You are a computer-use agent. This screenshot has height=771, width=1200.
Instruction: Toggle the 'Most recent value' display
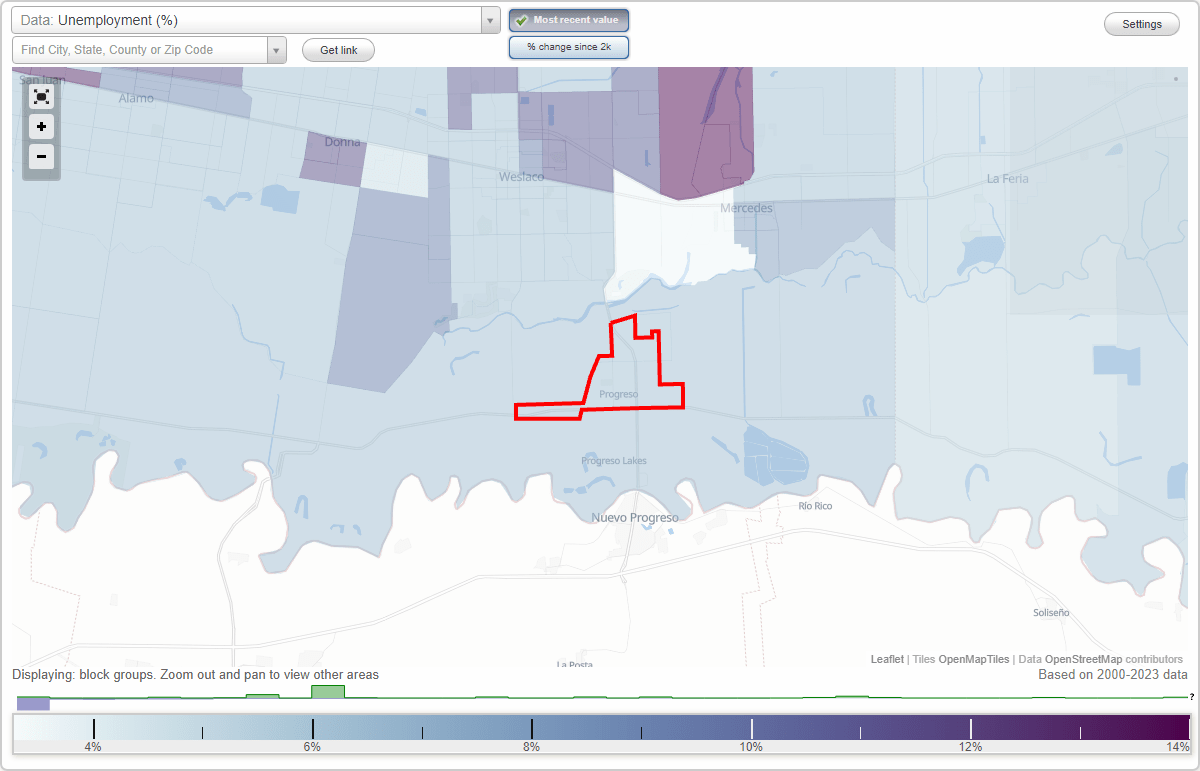568,19
